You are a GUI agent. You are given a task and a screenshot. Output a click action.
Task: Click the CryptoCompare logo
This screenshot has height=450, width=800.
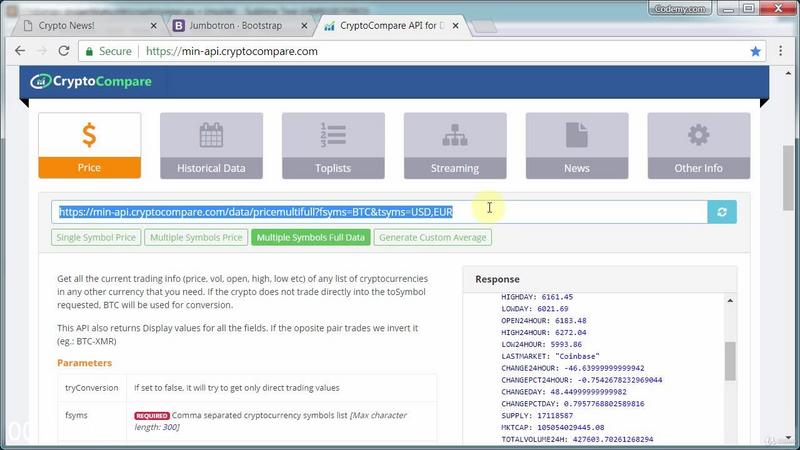[91, 81]
